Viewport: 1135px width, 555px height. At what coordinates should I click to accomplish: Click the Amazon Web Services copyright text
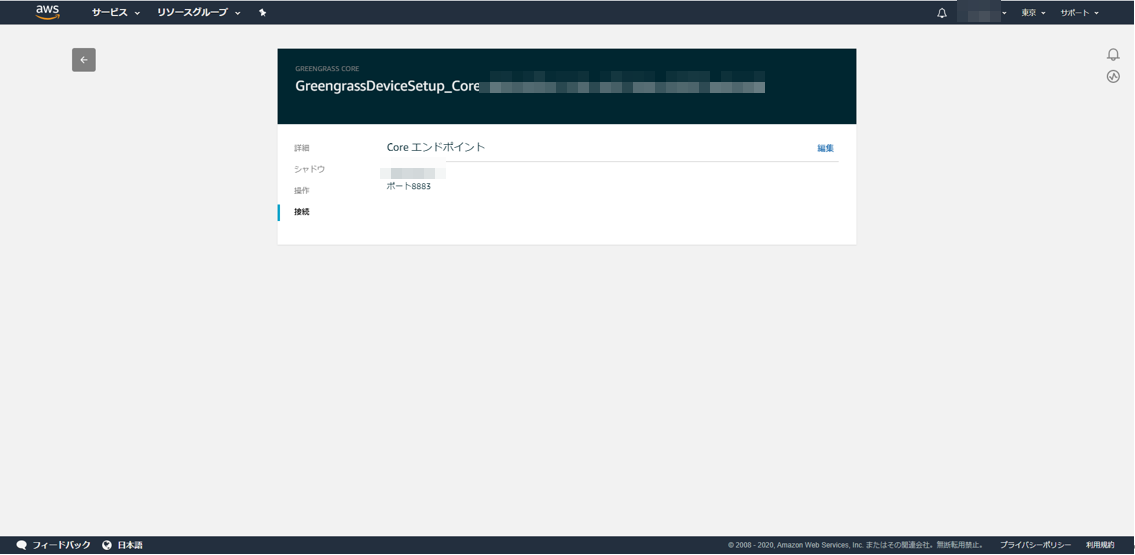pyautogui.click(x=857, y=545)
